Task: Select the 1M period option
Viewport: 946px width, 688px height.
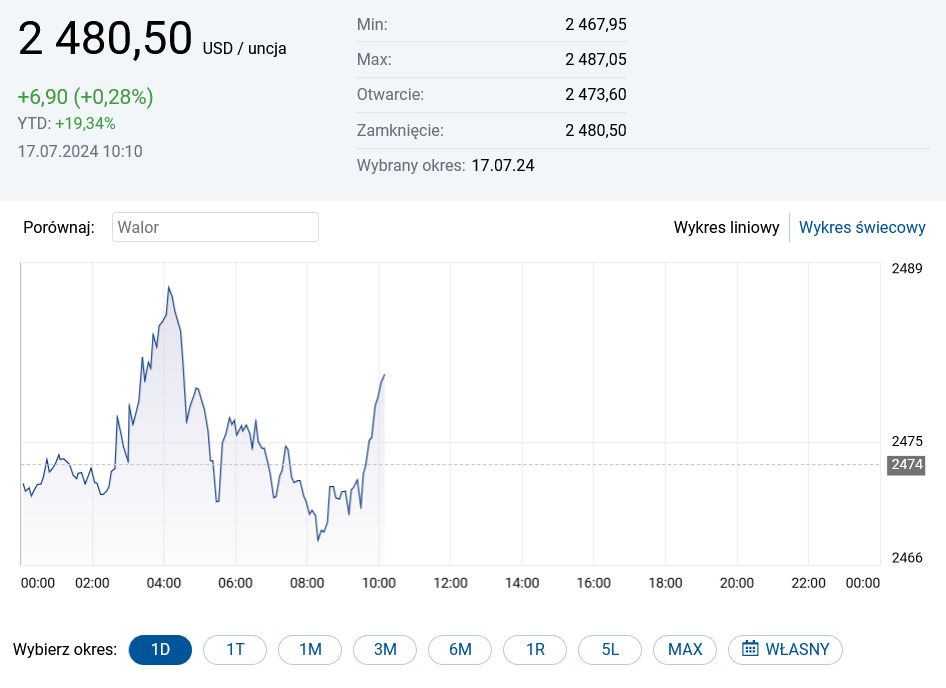Action: [x=310, y=649]
